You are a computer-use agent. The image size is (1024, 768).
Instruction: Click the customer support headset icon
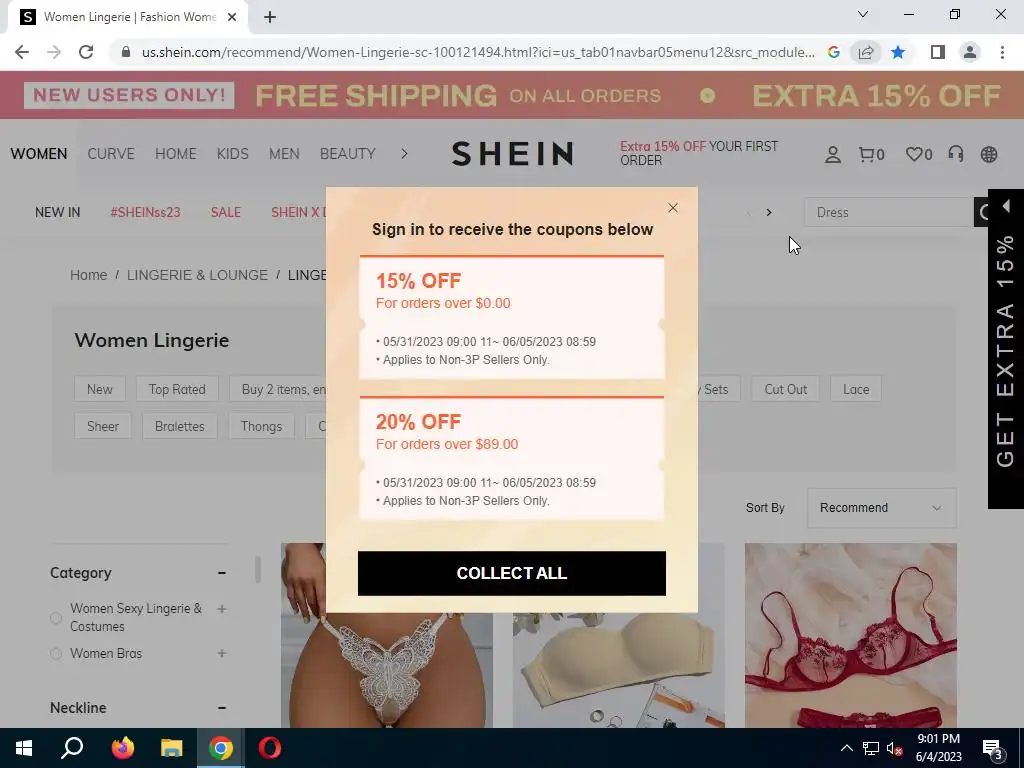(x=955, y=154)
